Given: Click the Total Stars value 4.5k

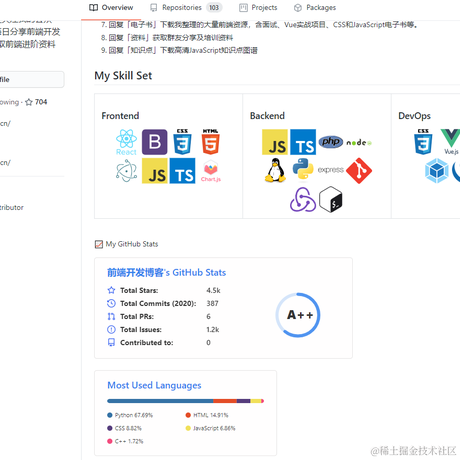Looking at the screenshot, I should point(213,290).
